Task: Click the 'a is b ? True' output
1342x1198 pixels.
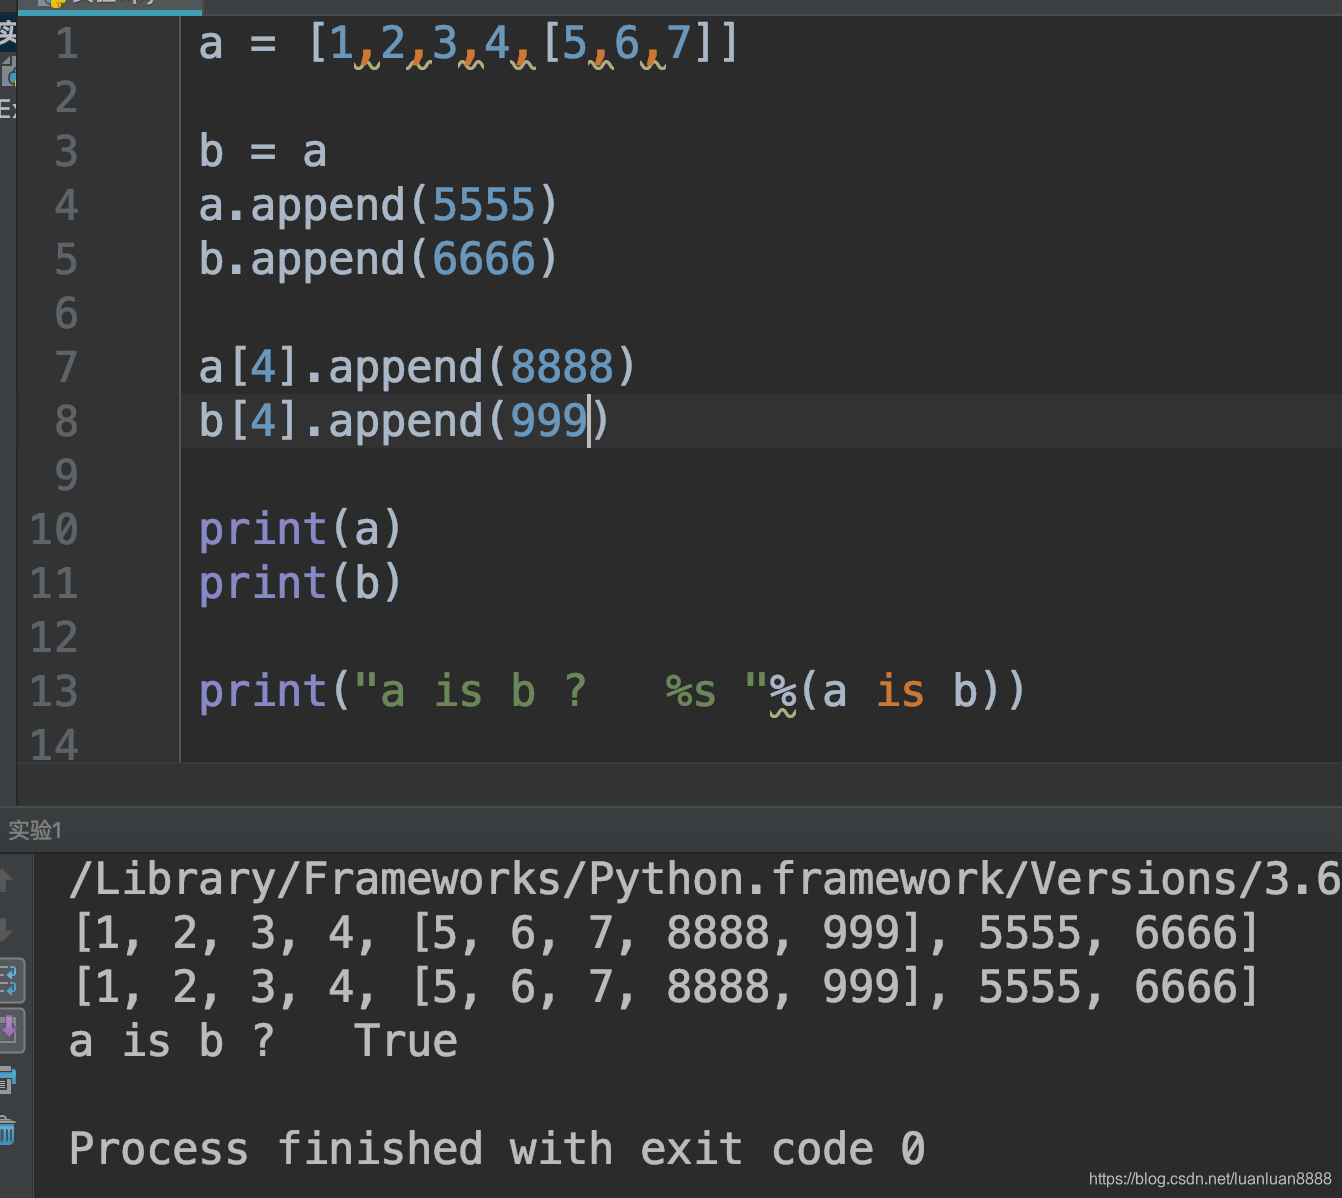Action: coord(263,1041)
